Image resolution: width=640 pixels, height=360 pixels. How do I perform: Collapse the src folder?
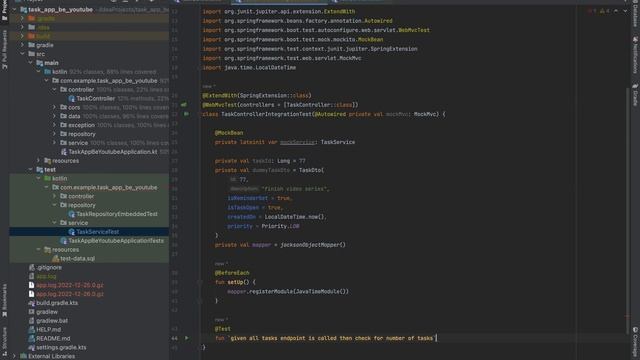23,54
